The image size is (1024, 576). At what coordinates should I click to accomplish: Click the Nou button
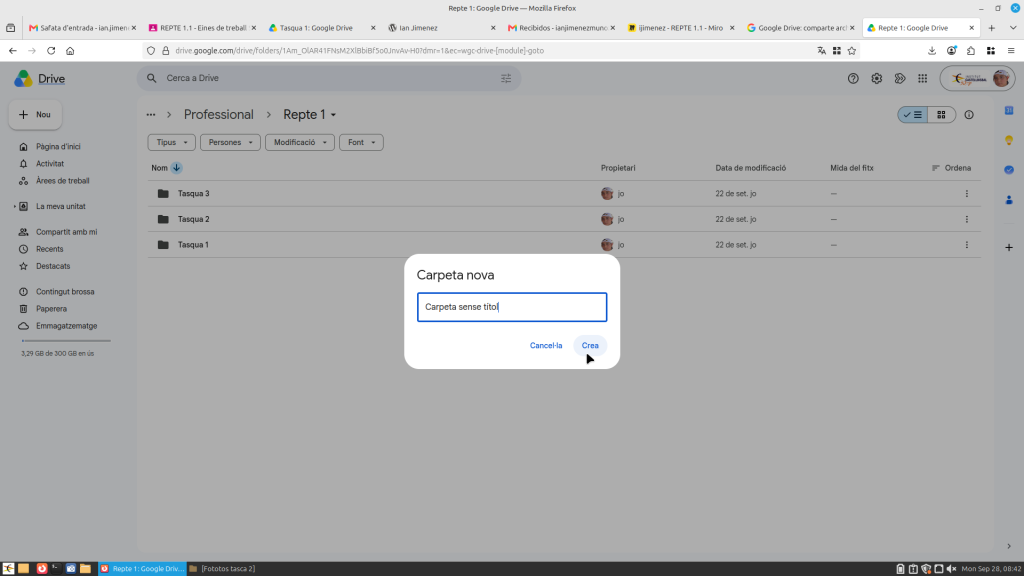point(35,115)
